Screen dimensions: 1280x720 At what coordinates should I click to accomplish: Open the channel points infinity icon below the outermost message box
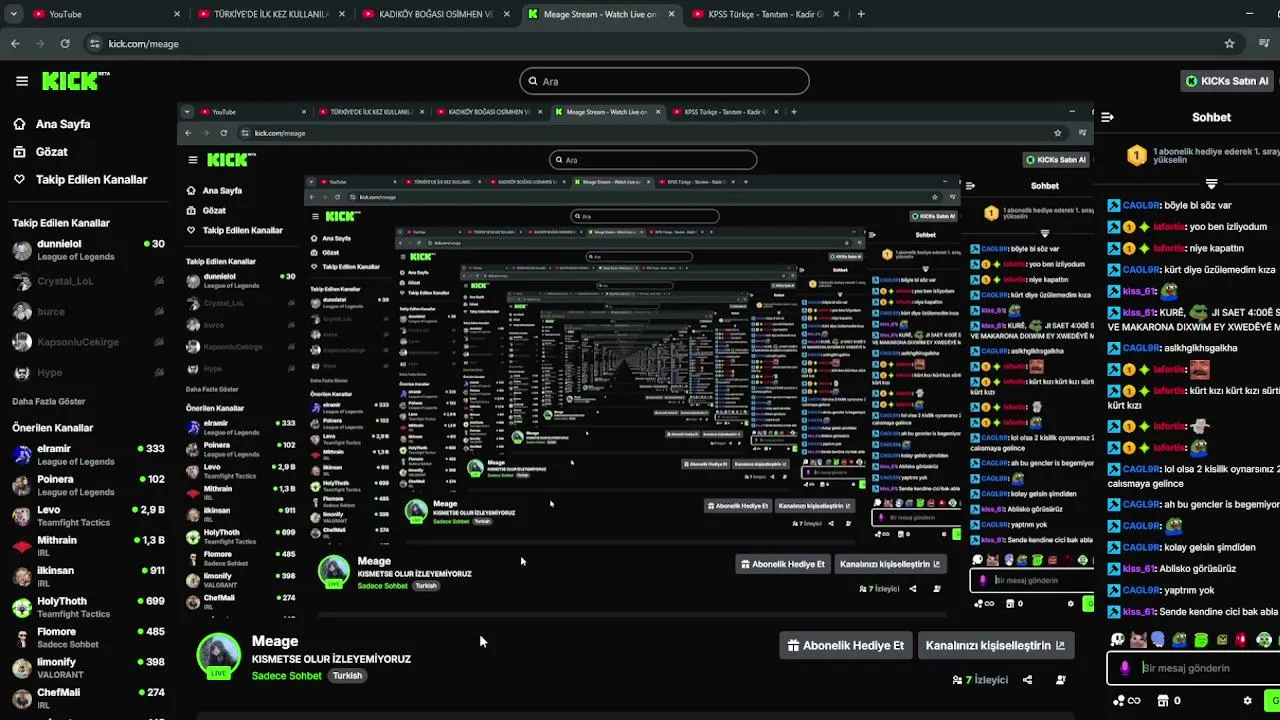point(1128,701)
